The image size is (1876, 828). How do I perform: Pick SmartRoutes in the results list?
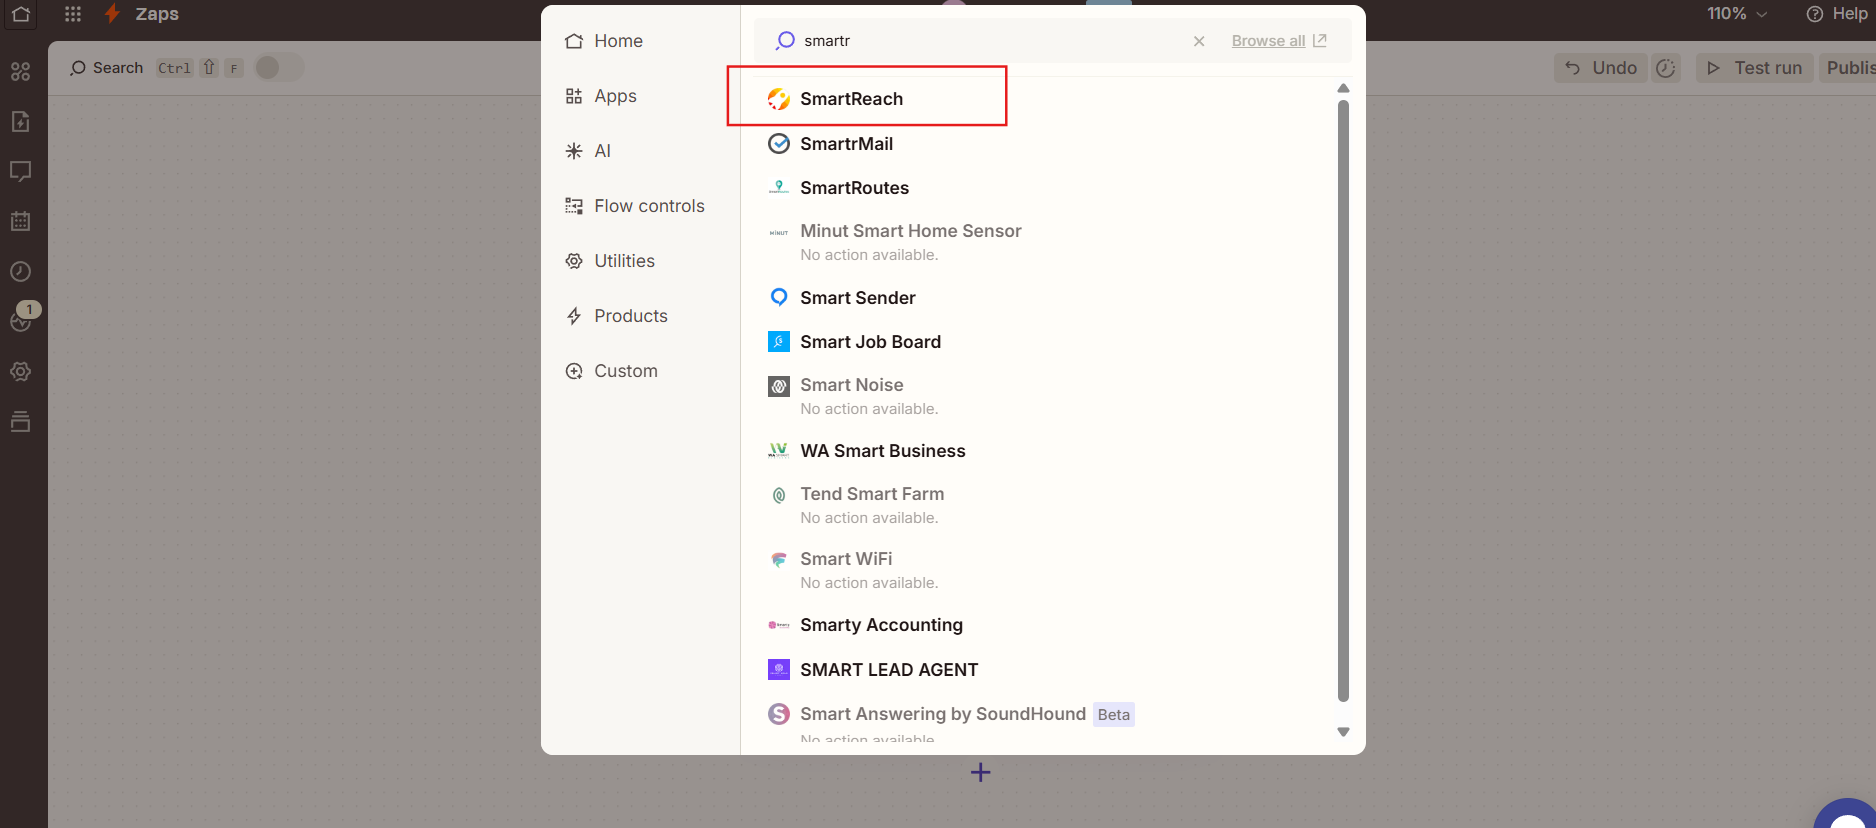tap(1044, 188)
